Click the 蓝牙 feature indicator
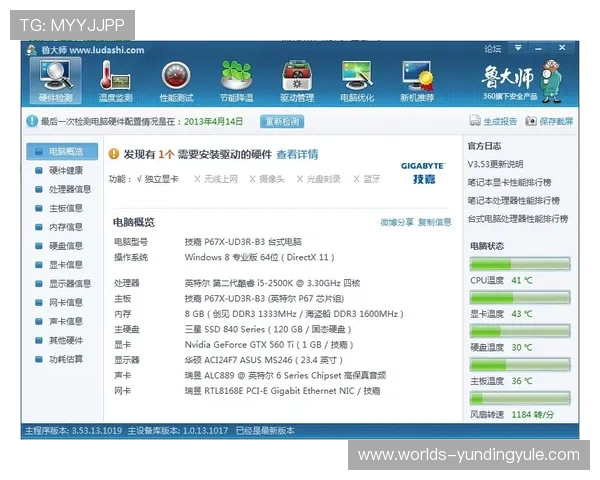 (367, 179)
